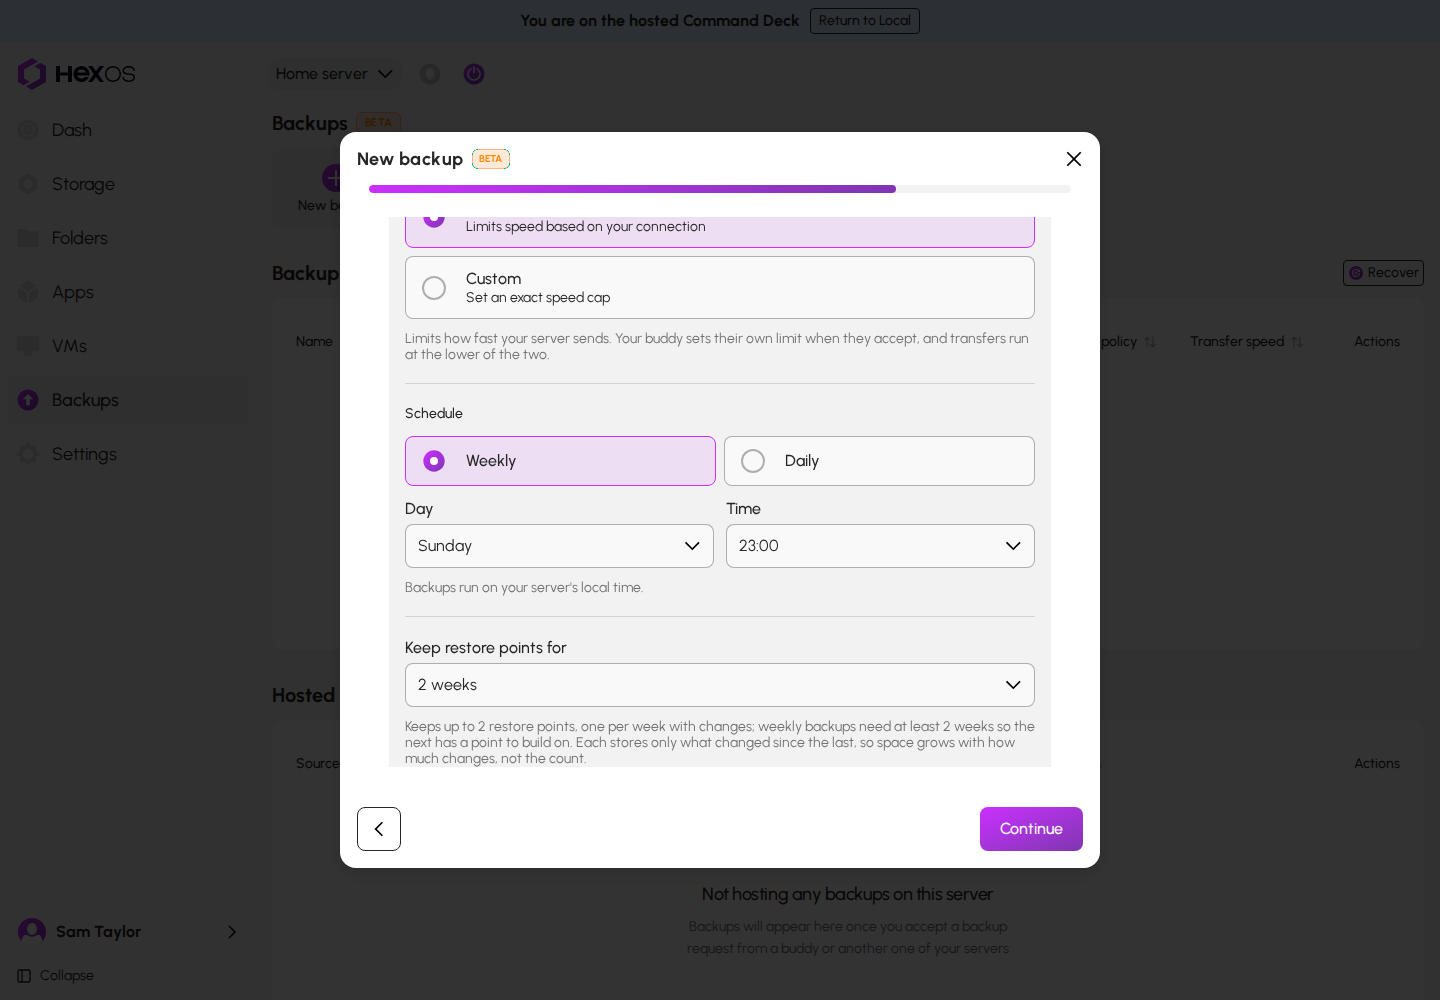Select Backups in the sidebar menu

coord(128,400)
